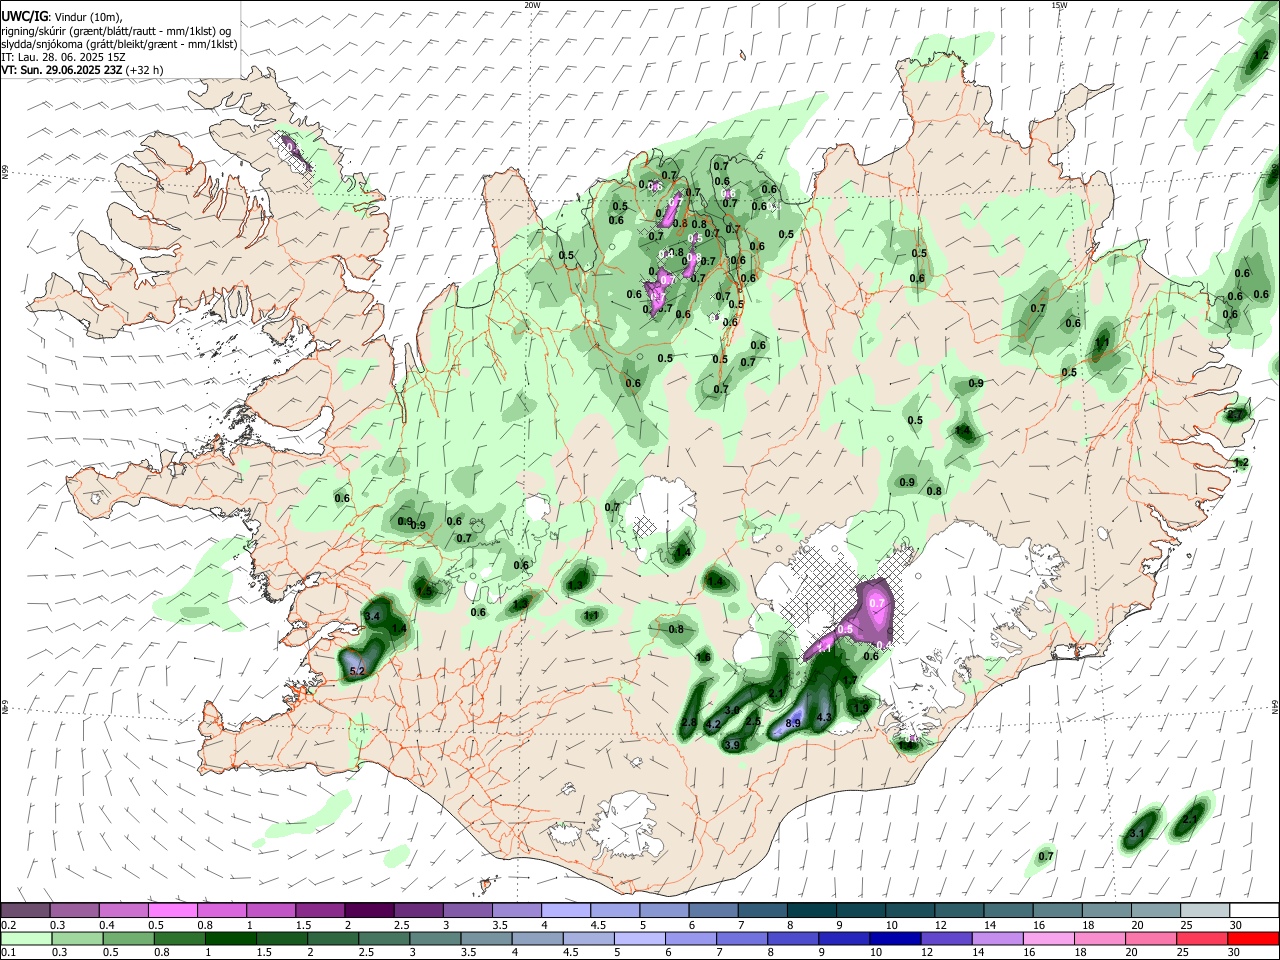
Task: Pick the bright pink swatch between 0.5 and 0.8, upper scale
Action: click(x=172, y=910)
